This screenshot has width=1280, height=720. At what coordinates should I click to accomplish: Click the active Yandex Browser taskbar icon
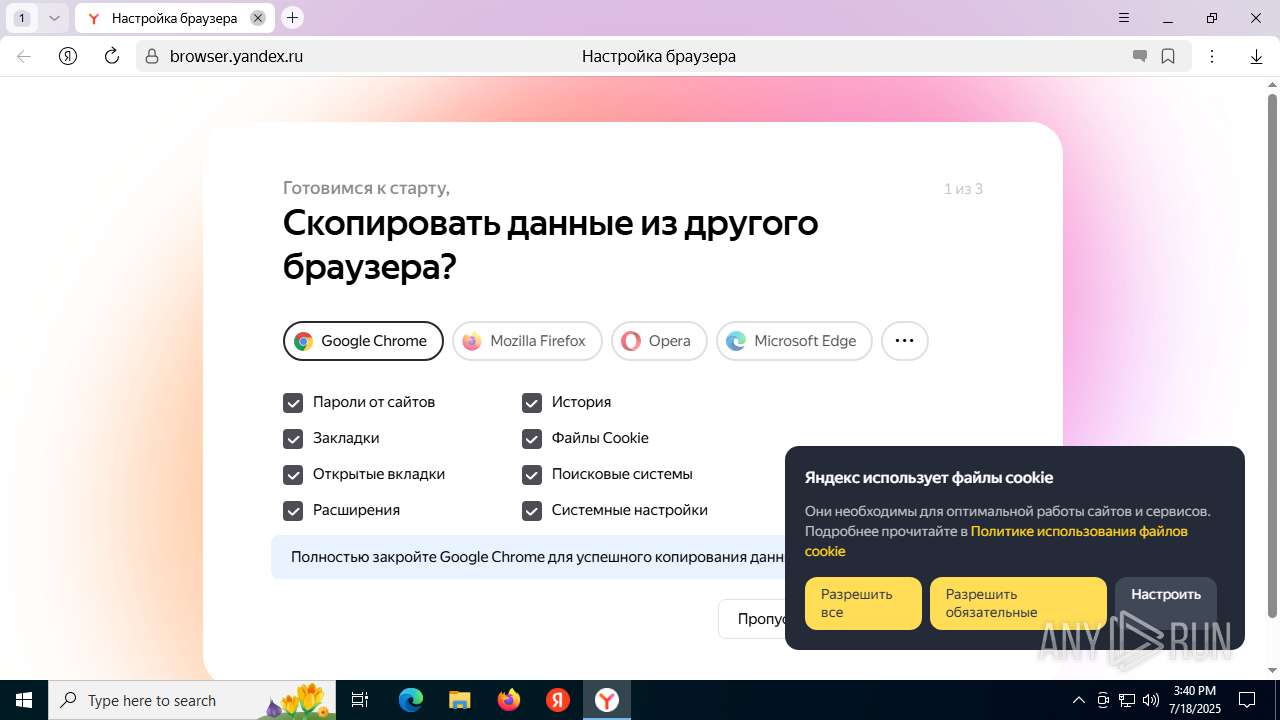pyautogui.click(x=607, y=700)
